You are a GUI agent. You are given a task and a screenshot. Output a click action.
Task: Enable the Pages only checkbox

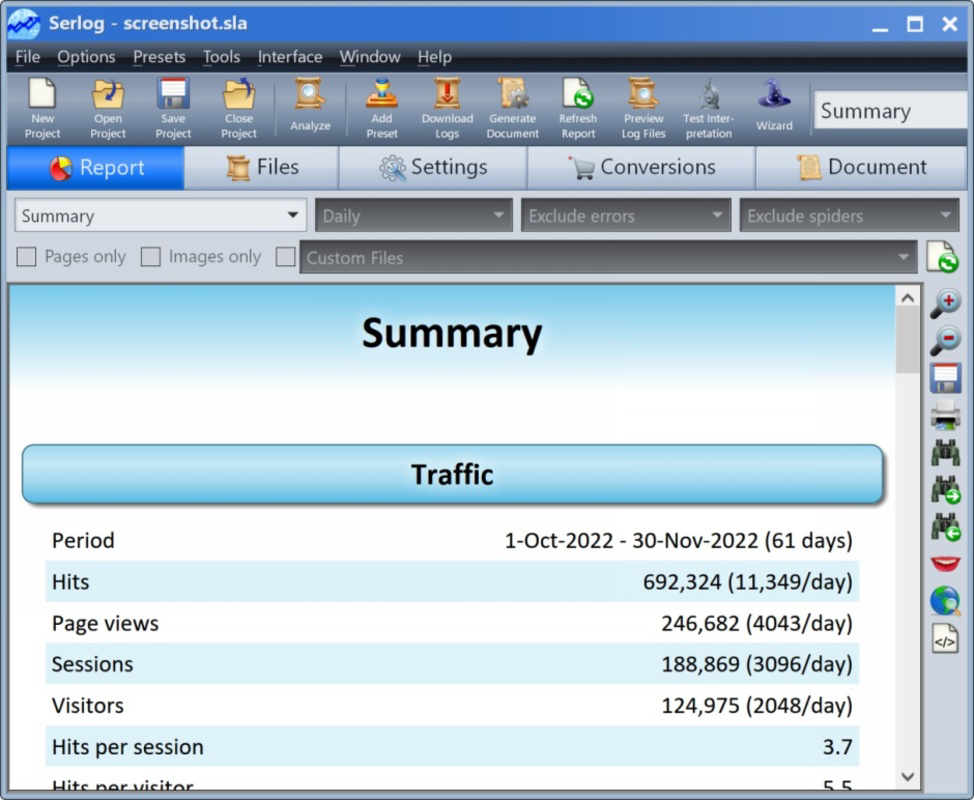(26, 257)
